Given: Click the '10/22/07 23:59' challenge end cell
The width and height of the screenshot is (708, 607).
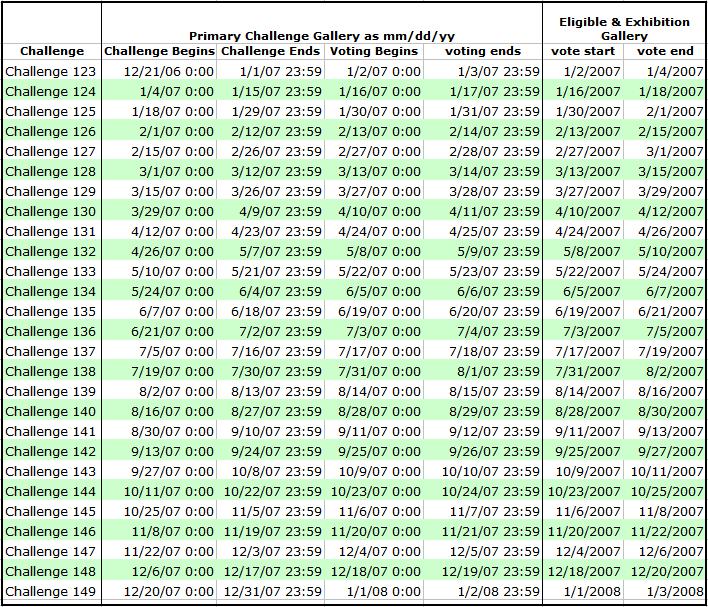Looking at the screenshot, I should point(273,491).
